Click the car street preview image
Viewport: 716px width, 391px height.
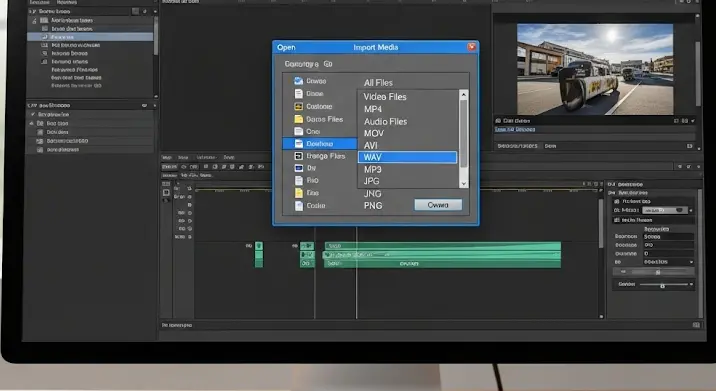coord(595,69)
